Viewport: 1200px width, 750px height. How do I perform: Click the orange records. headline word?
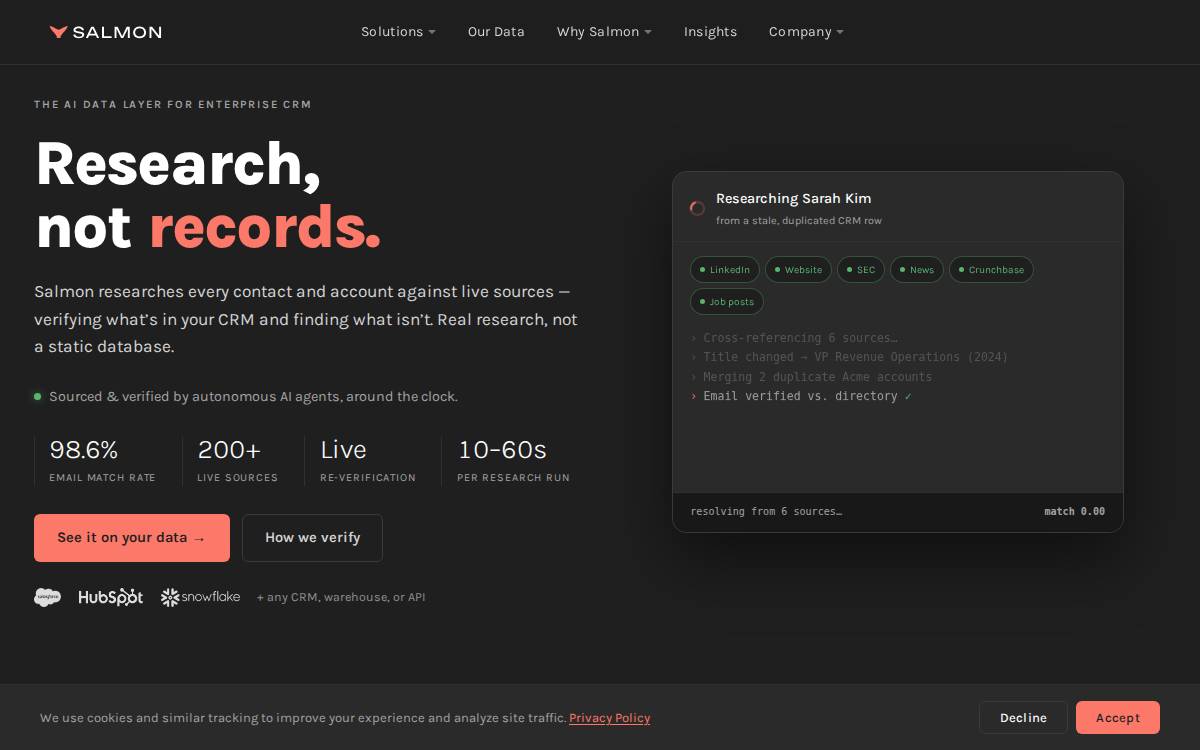(x=265, y=226)
